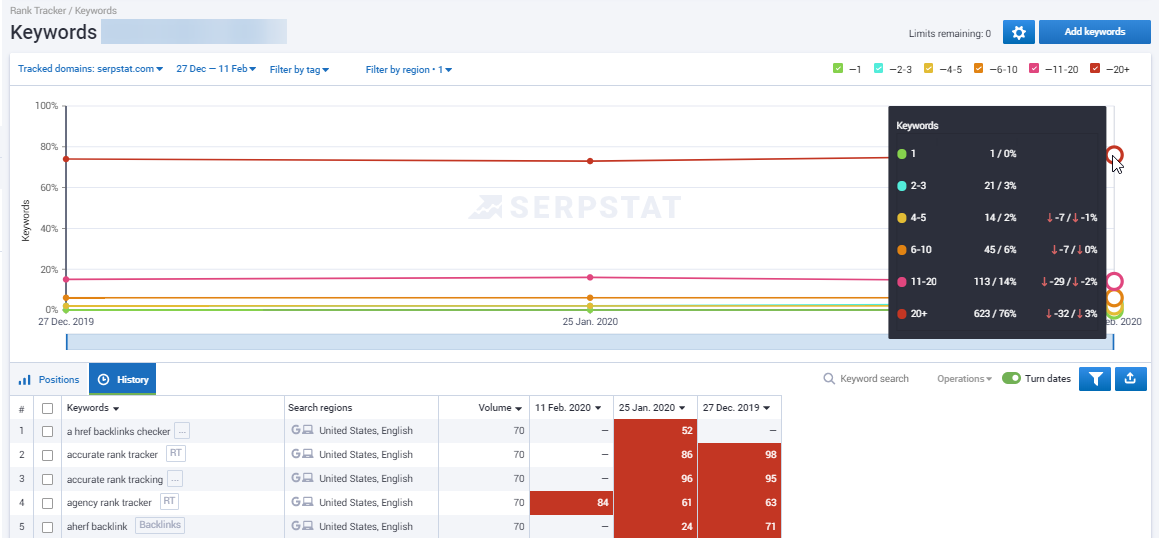Viewport: 1159px width, 538px height.
Task: Open settings with the gear icon button
Action: click(x=1019, y=33)
